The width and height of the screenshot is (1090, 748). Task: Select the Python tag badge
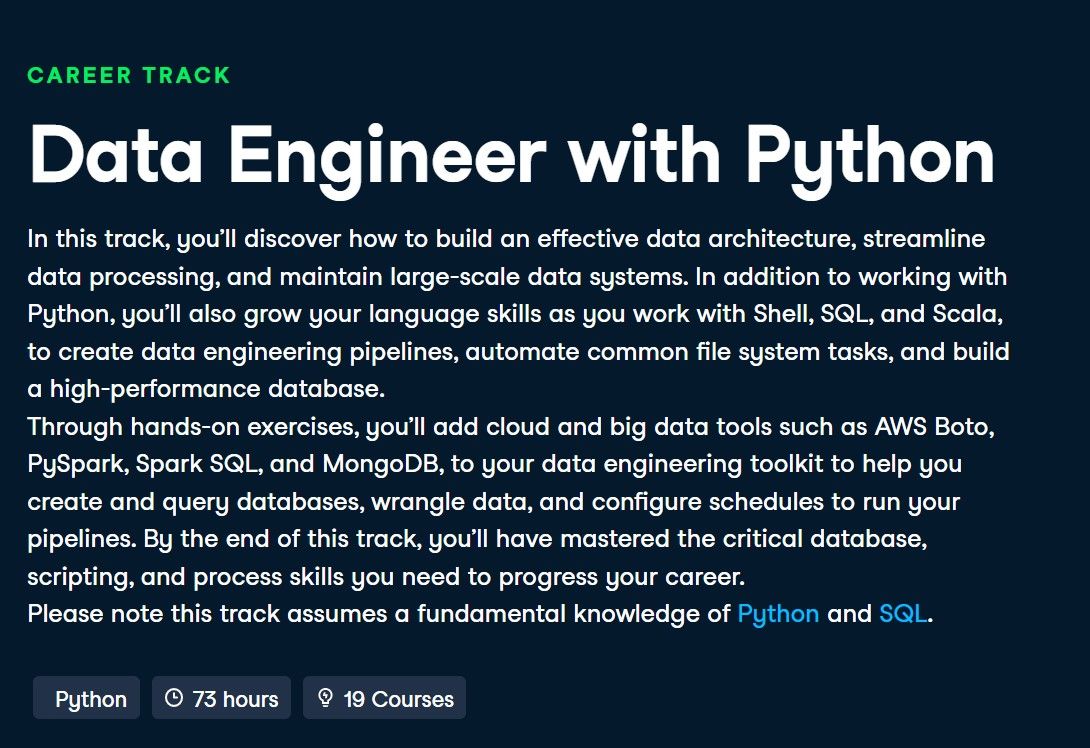(x=91, y=699)
